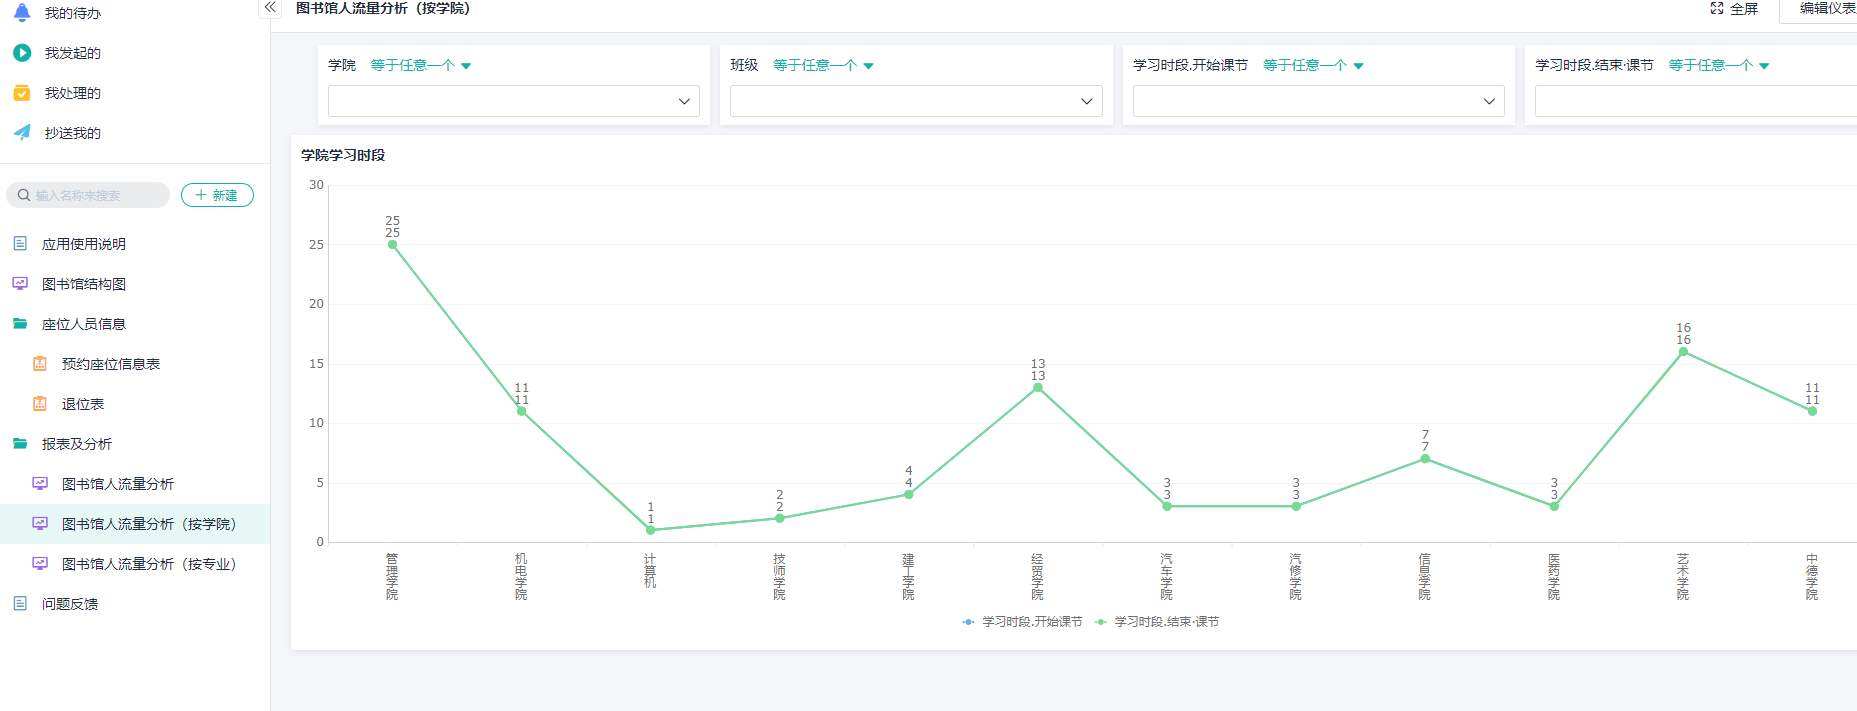Toggle 学习时段.开始课节 legend series
This screenshot has width=1857, height=711.
click(1022, 622)
